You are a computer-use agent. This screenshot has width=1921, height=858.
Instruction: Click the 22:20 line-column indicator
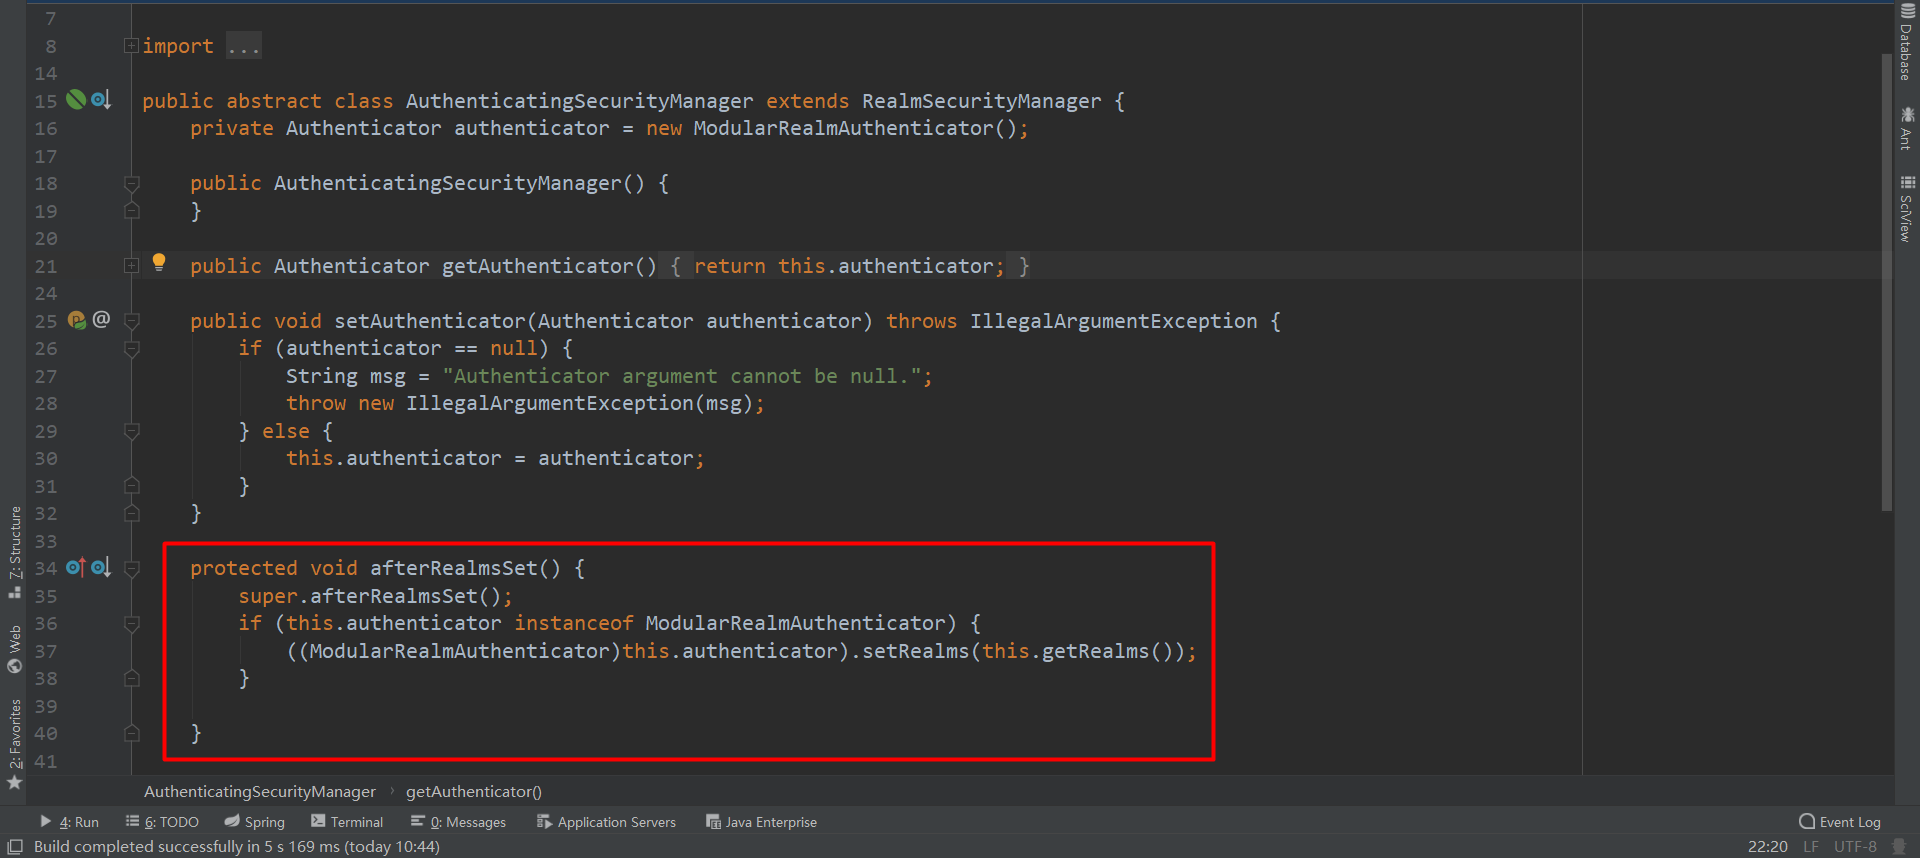(x=1767, y=846)
